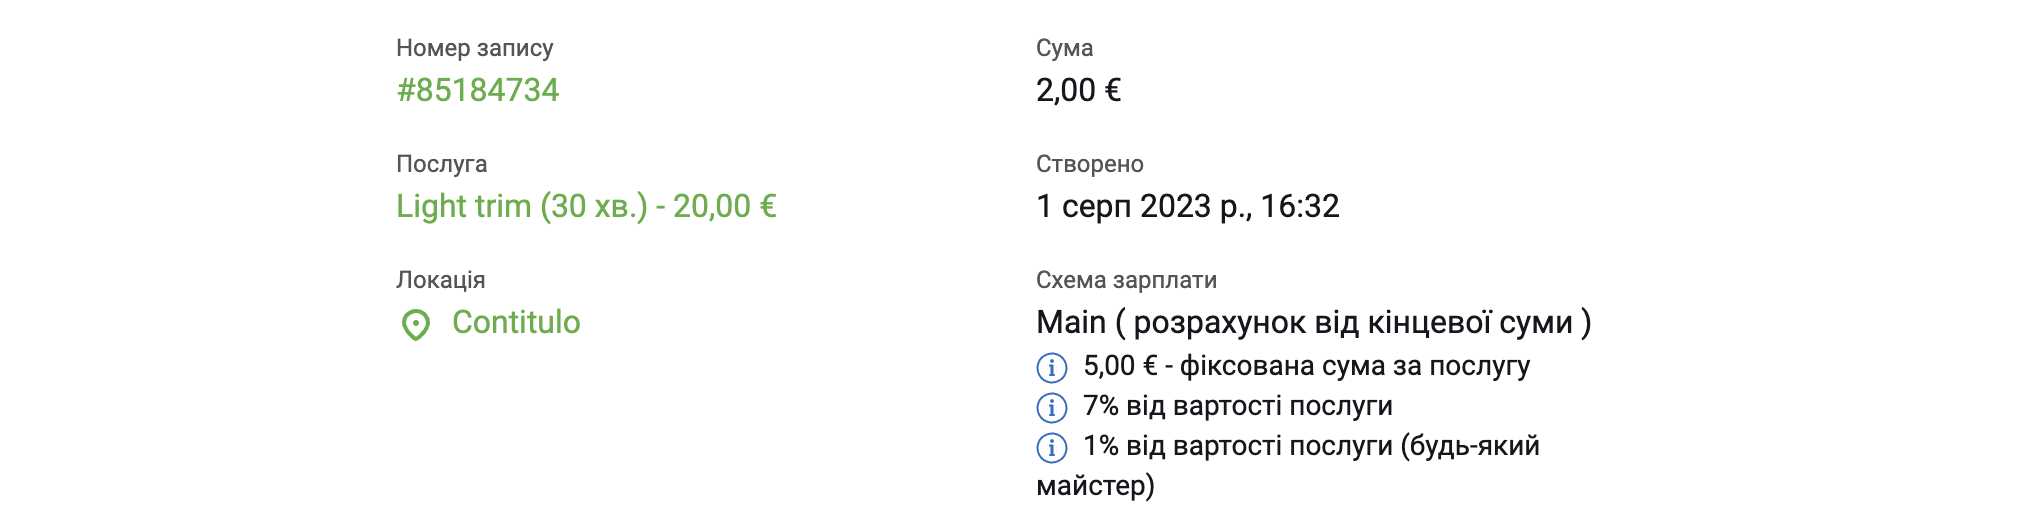The width and height of the screenshot is (2034, 520).
Task: Click the Main salary scheme title
Action: (1314, 322)
